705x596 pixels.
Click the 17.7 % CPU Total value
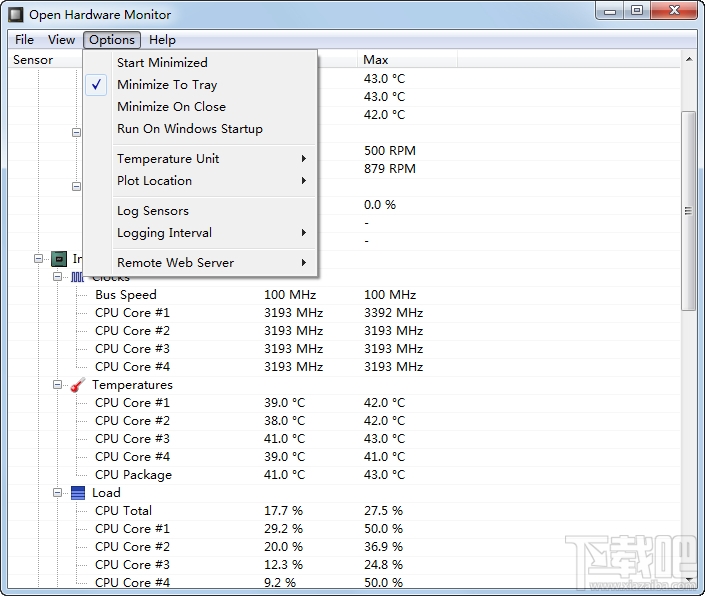pyautogui.click(x=283, y=511)
